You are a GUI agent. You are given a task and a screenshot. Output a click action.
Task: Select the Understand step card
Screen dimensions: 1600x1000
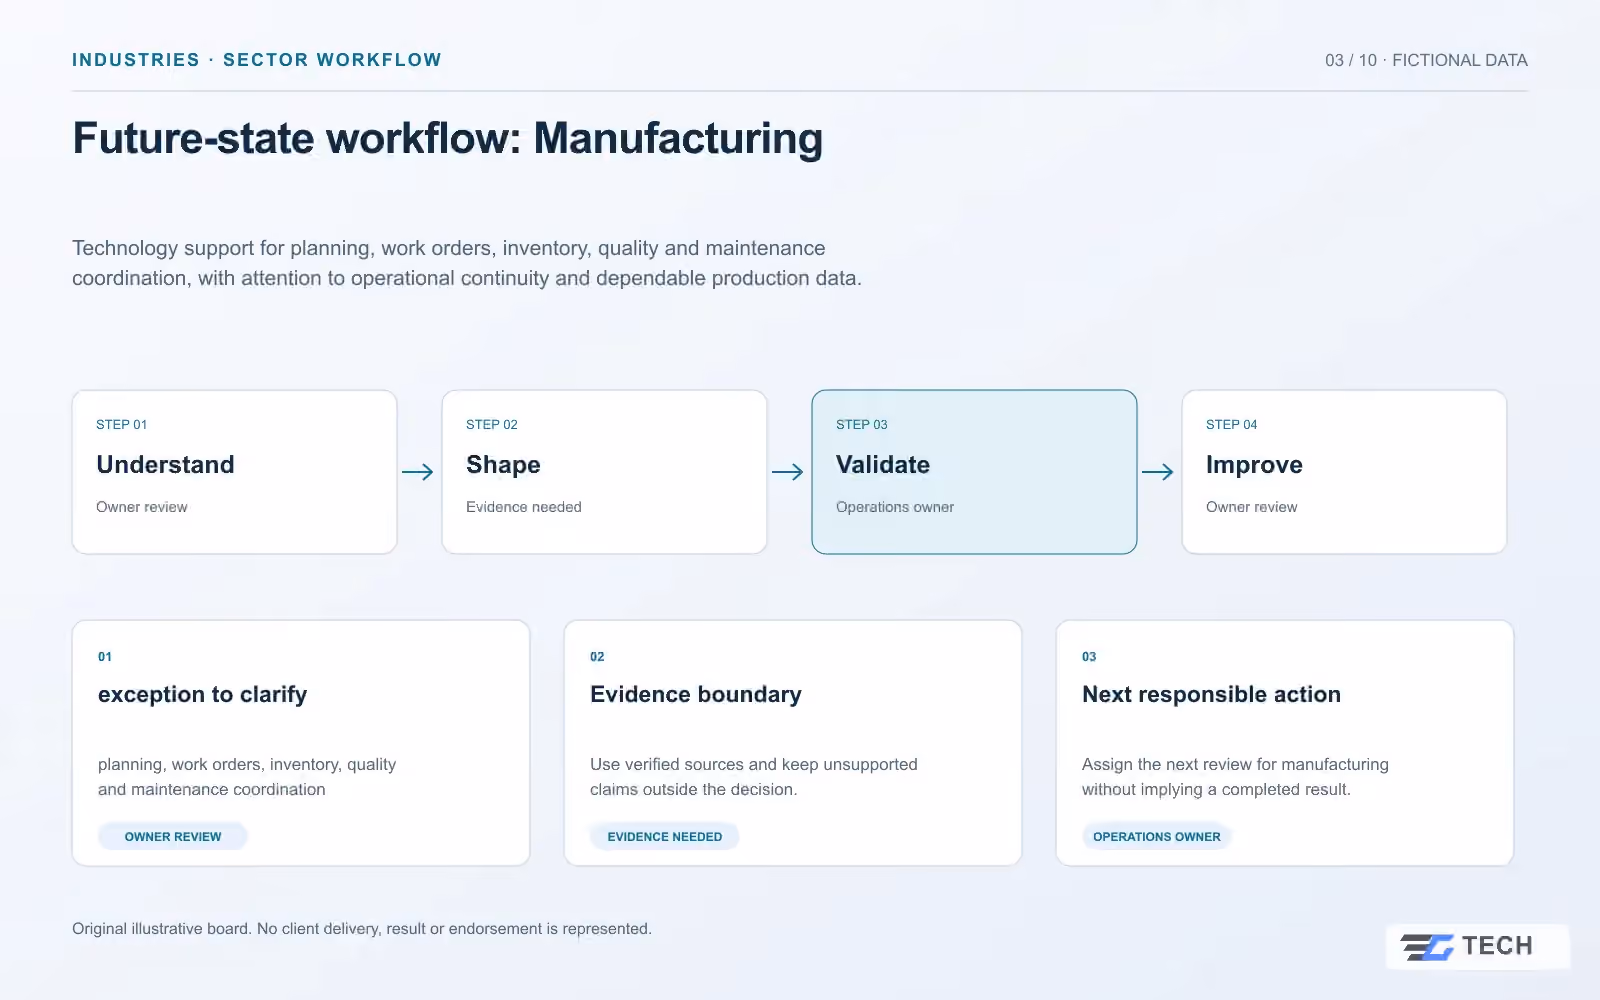[235, 472]
